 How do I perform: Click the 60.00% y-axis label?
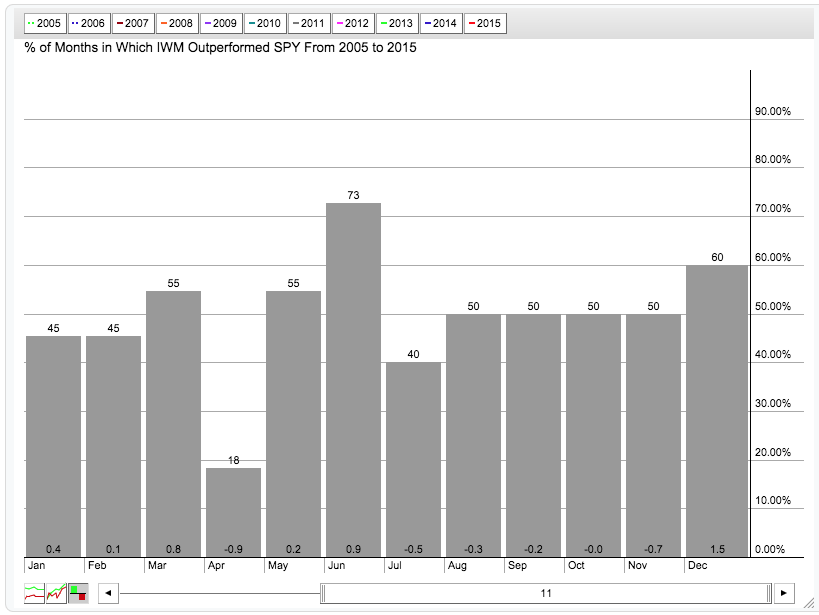[773, 258]
